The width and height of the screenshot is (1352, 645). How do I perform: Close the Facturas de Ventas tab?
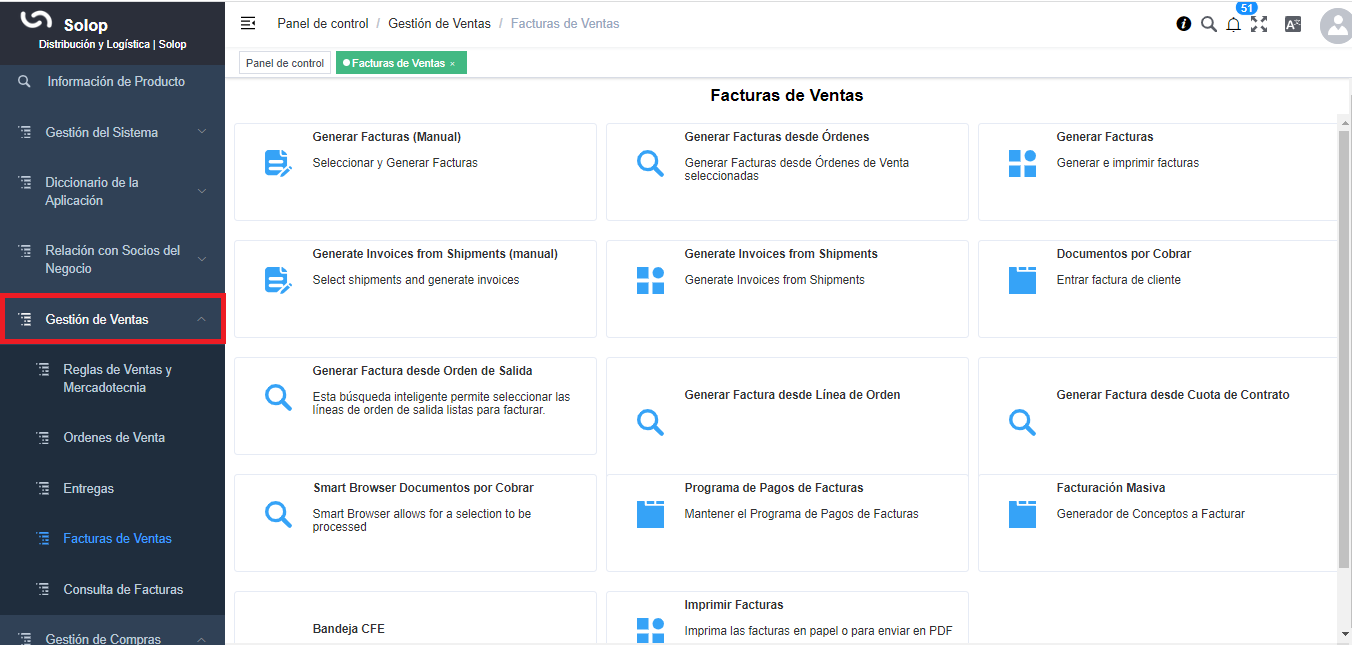pos(452,64)
